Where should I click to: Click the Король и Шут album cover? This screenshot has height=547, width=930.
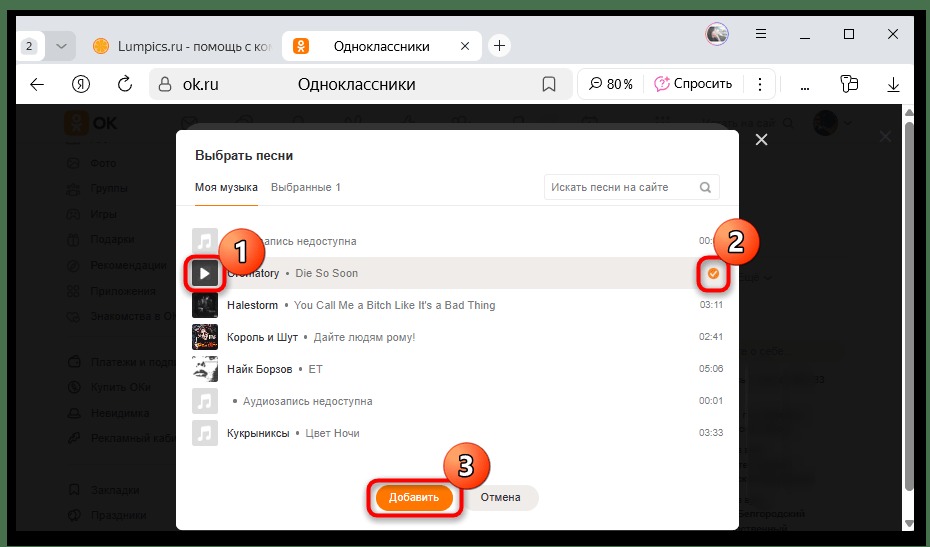[205, 337]
